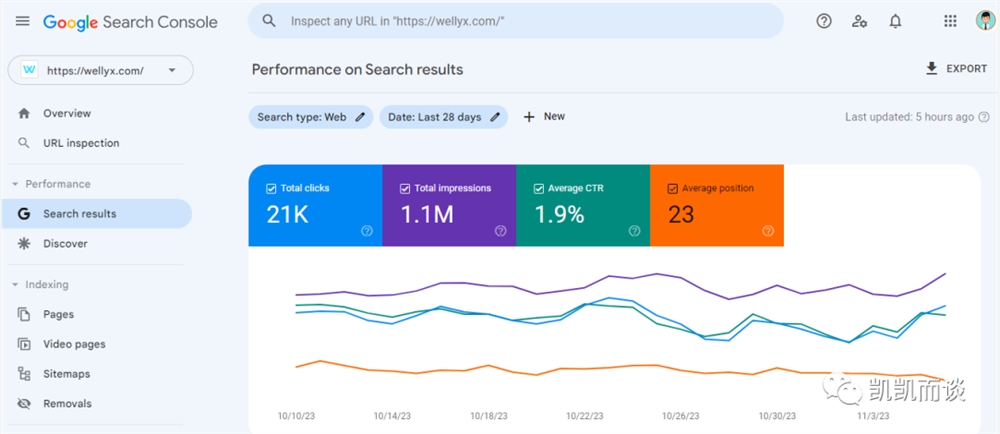Viewport: 1000px width, 434px height.
Task: Click the EXPORT button
Action: click(956, 69)
